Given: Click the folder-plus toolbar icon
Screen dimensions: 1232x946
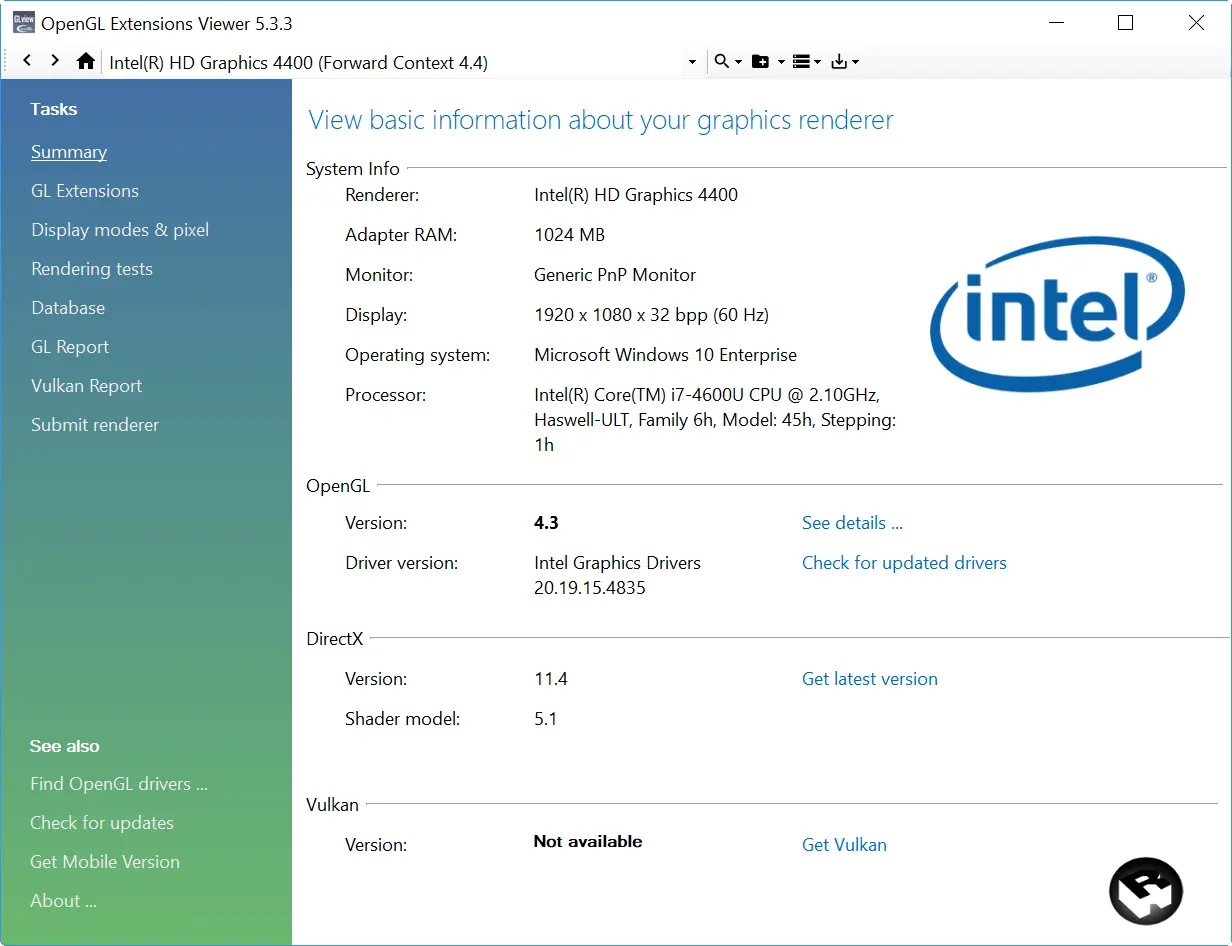Looking at the screenshot, I should tap(760, 61).
